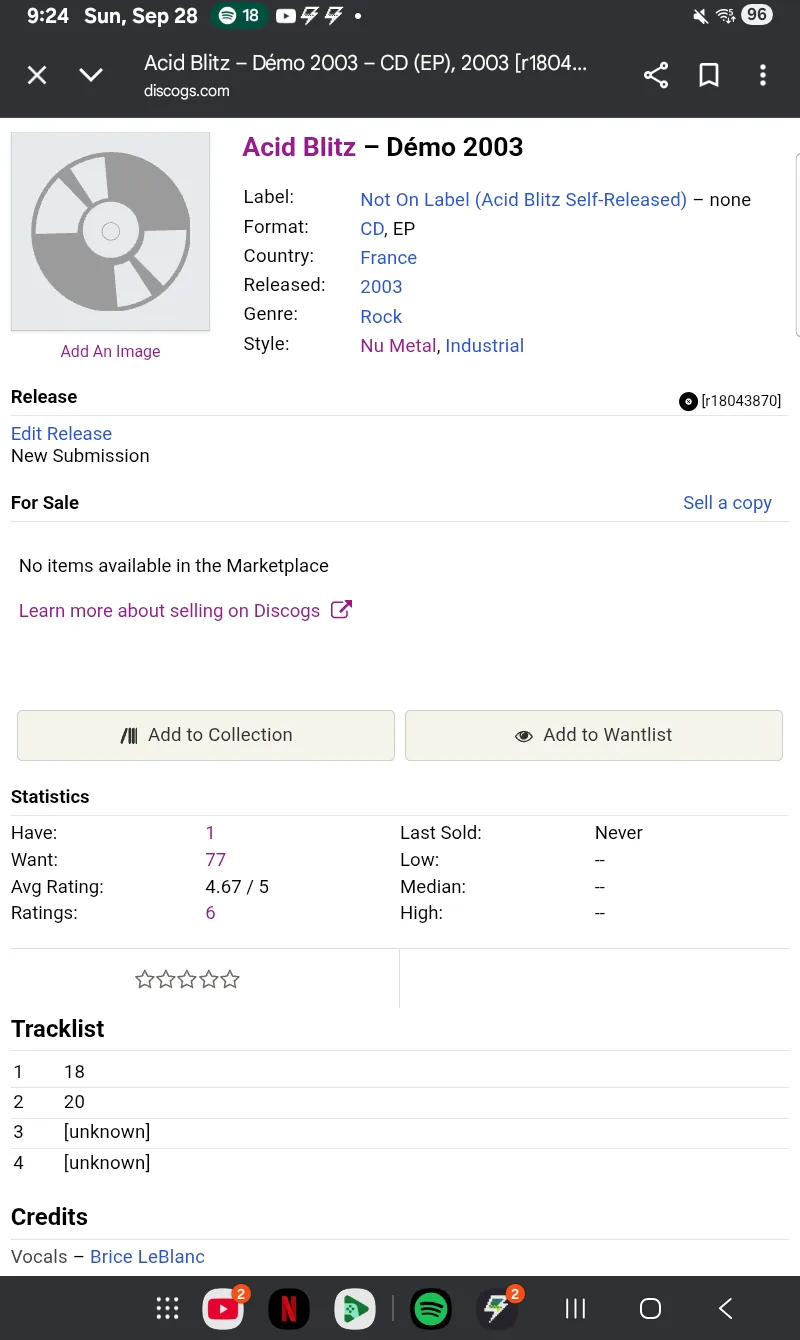The image size is (800, 1340).
Task: Click the Edit Release link
Action: (x=61, y=434)
